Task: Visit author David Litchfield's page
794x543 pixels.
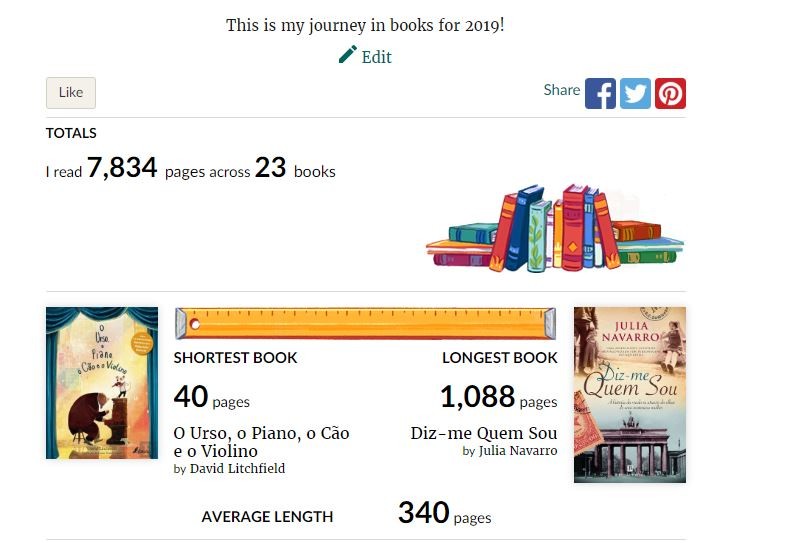Action: (x=237, y=469)
